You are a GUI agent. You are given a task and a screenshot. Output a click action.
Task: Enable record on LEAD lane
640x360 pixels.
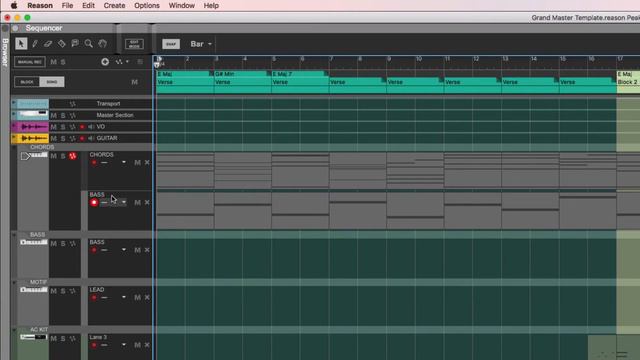(94, 298)
